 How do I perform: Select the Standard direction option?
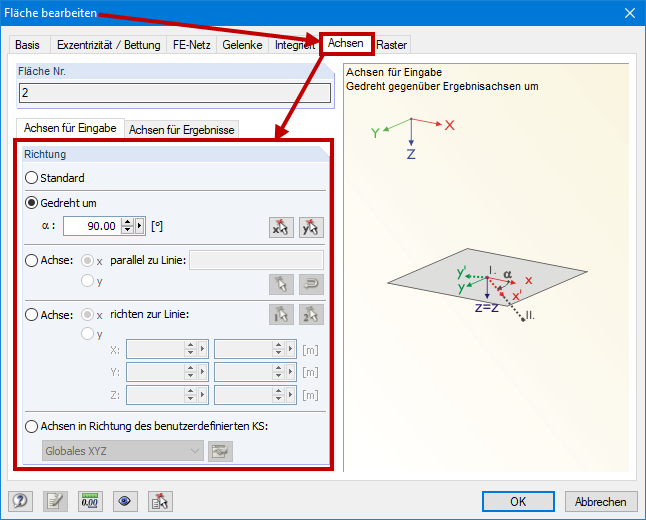click(31, 178)
